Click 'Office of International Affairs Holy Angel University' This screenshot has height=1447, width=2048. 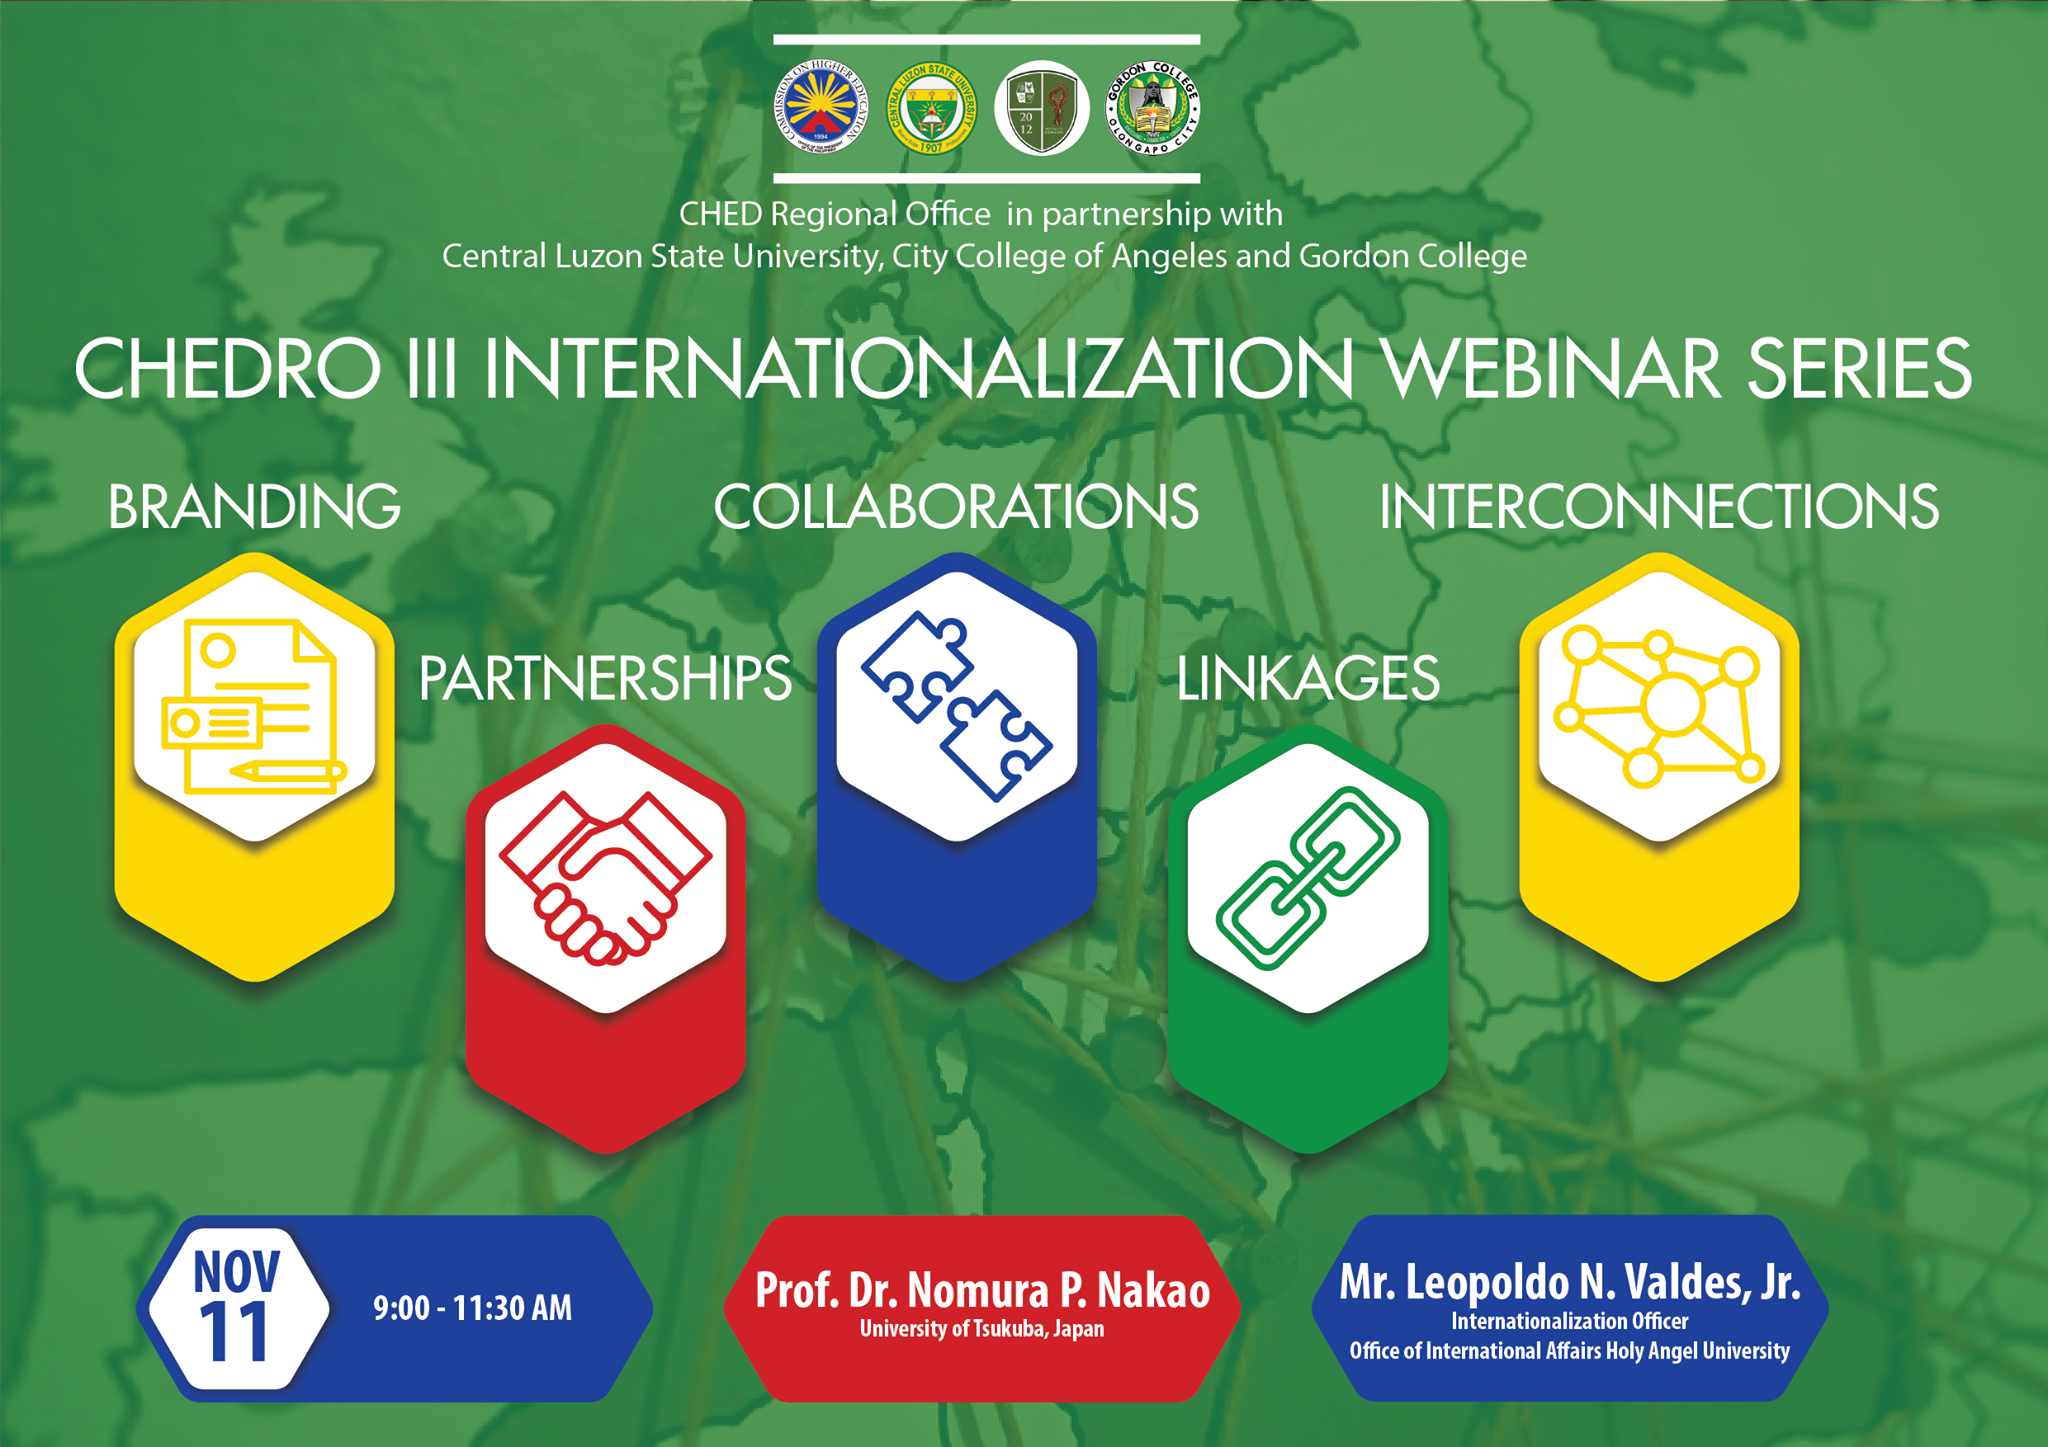click(1569, 1351)
